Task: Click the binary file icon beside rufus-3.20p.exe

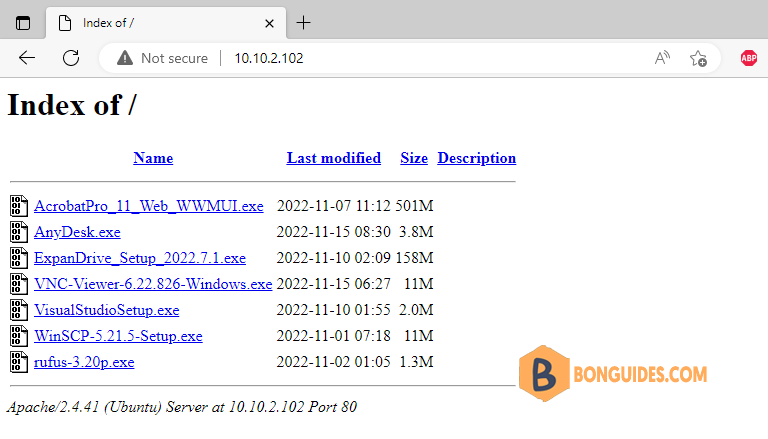Action: click(19, 362)
